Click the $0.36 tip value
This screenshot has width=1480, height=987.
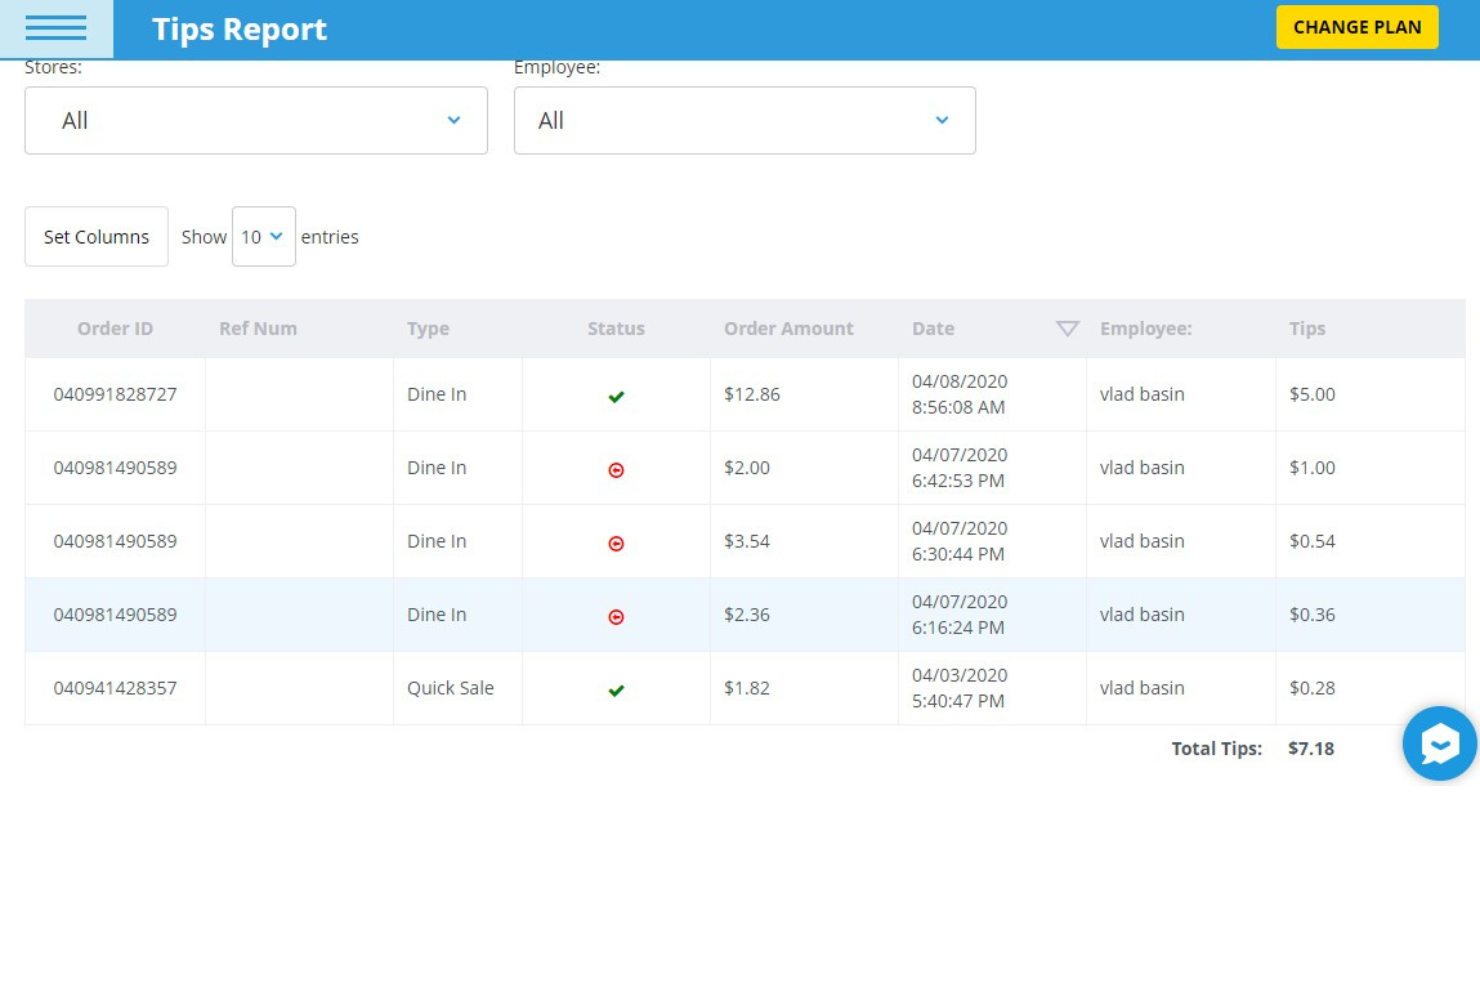[1312, 614]
